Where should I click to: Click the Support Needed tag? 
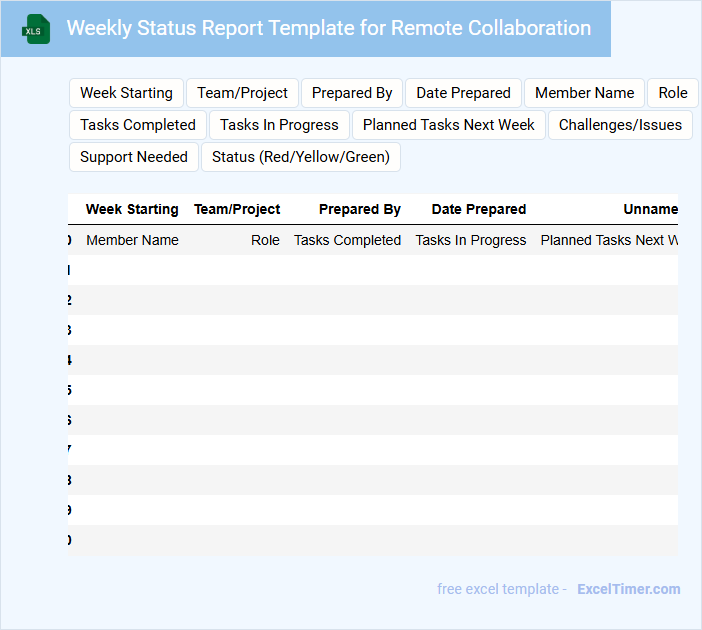(134, 157)
